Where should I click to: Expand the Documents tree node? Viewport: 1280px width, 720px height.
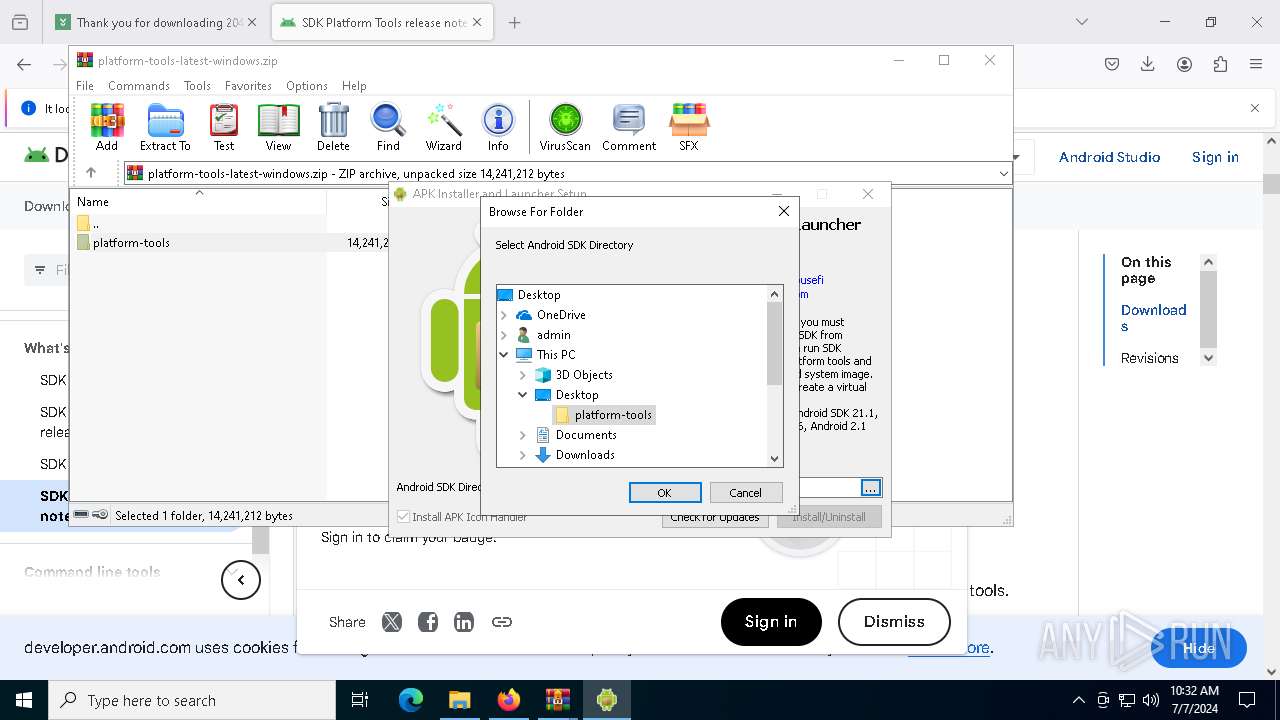pyautogui.click(x=523, y=435)
